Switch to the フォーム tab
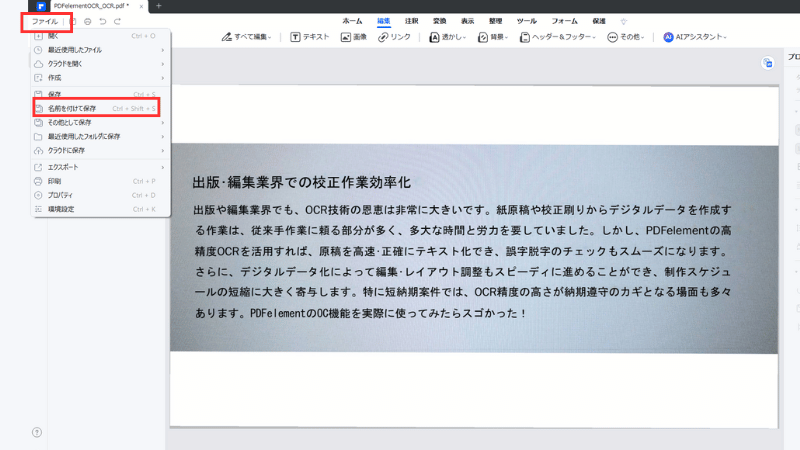This screenshot has width=800, height=450. (x=564, y=21)
